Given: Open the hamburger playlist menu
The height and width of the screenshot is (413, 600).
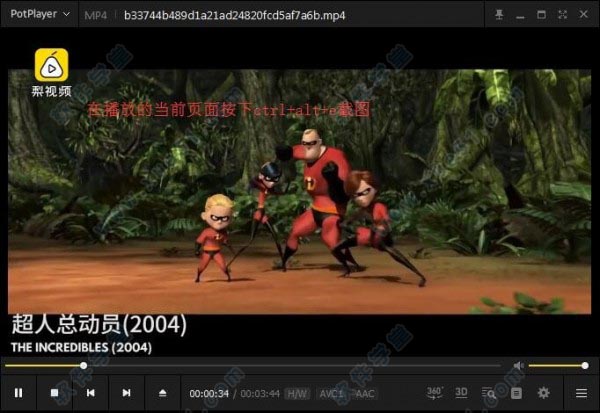Looking at the screenshot, I should [581, 393].
